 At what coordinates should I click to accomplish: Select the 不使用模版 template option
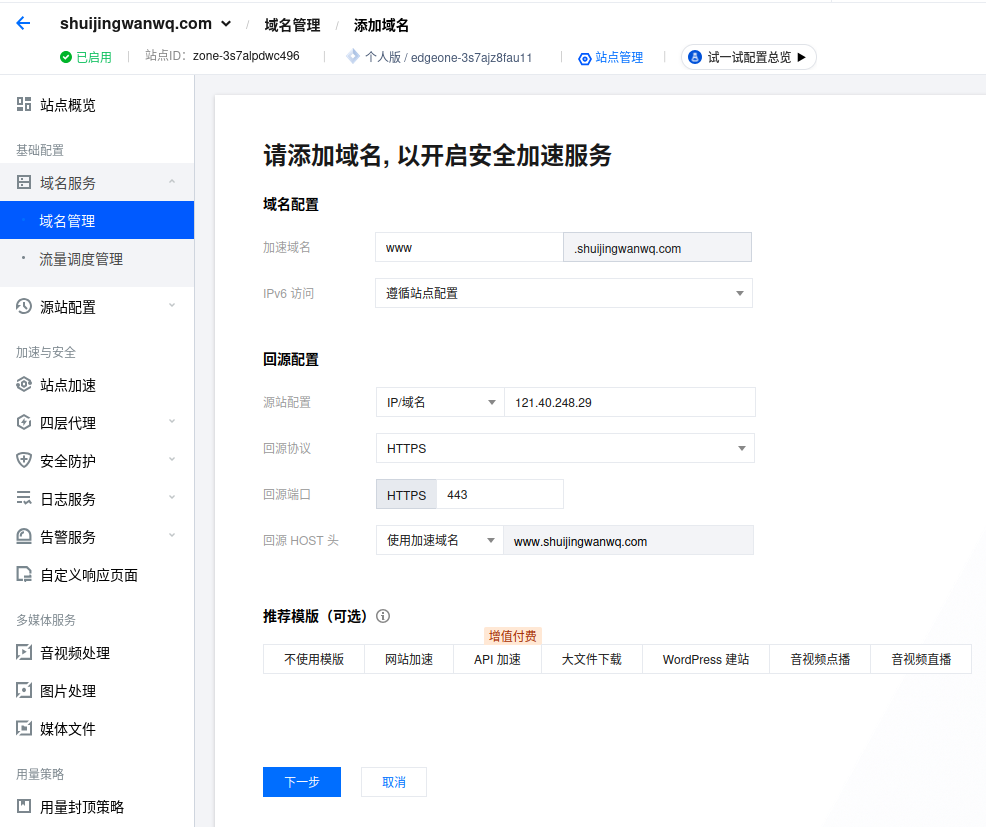[314, 659]
